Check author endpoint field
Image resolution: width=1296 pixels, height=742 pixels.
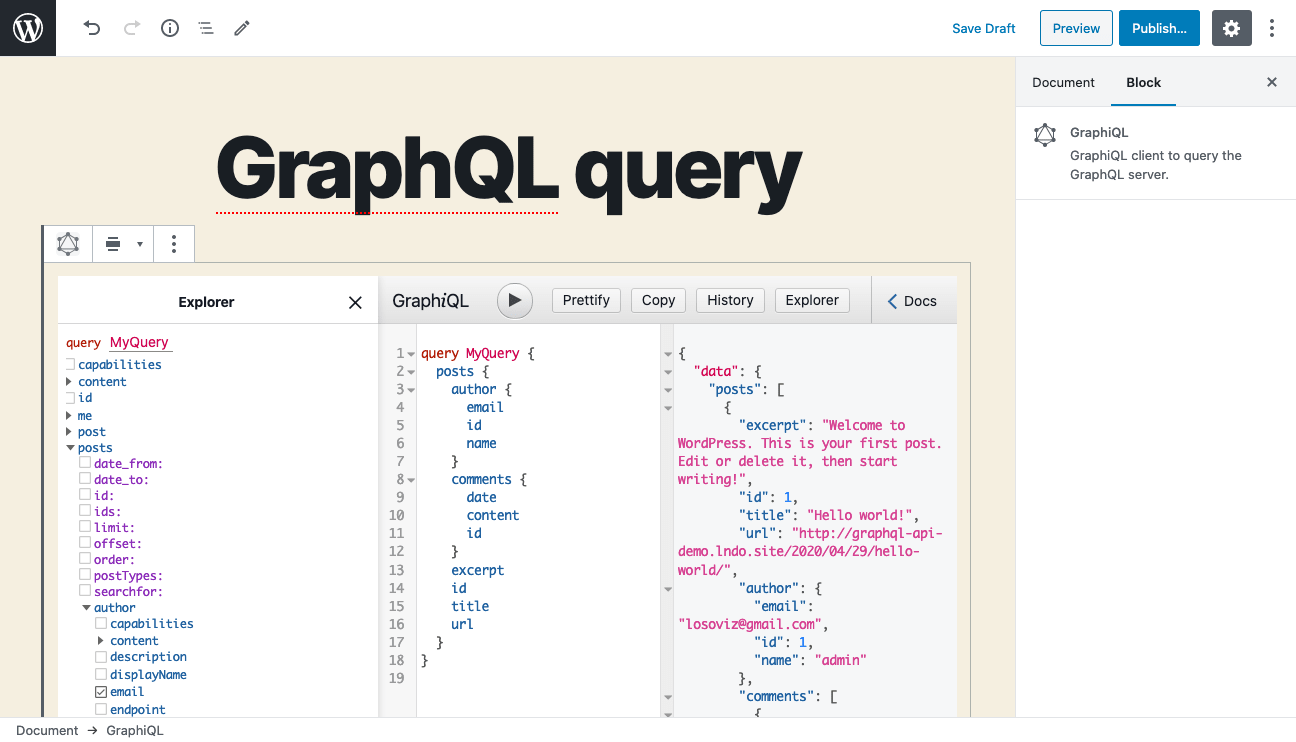click(x=101, y=710)
